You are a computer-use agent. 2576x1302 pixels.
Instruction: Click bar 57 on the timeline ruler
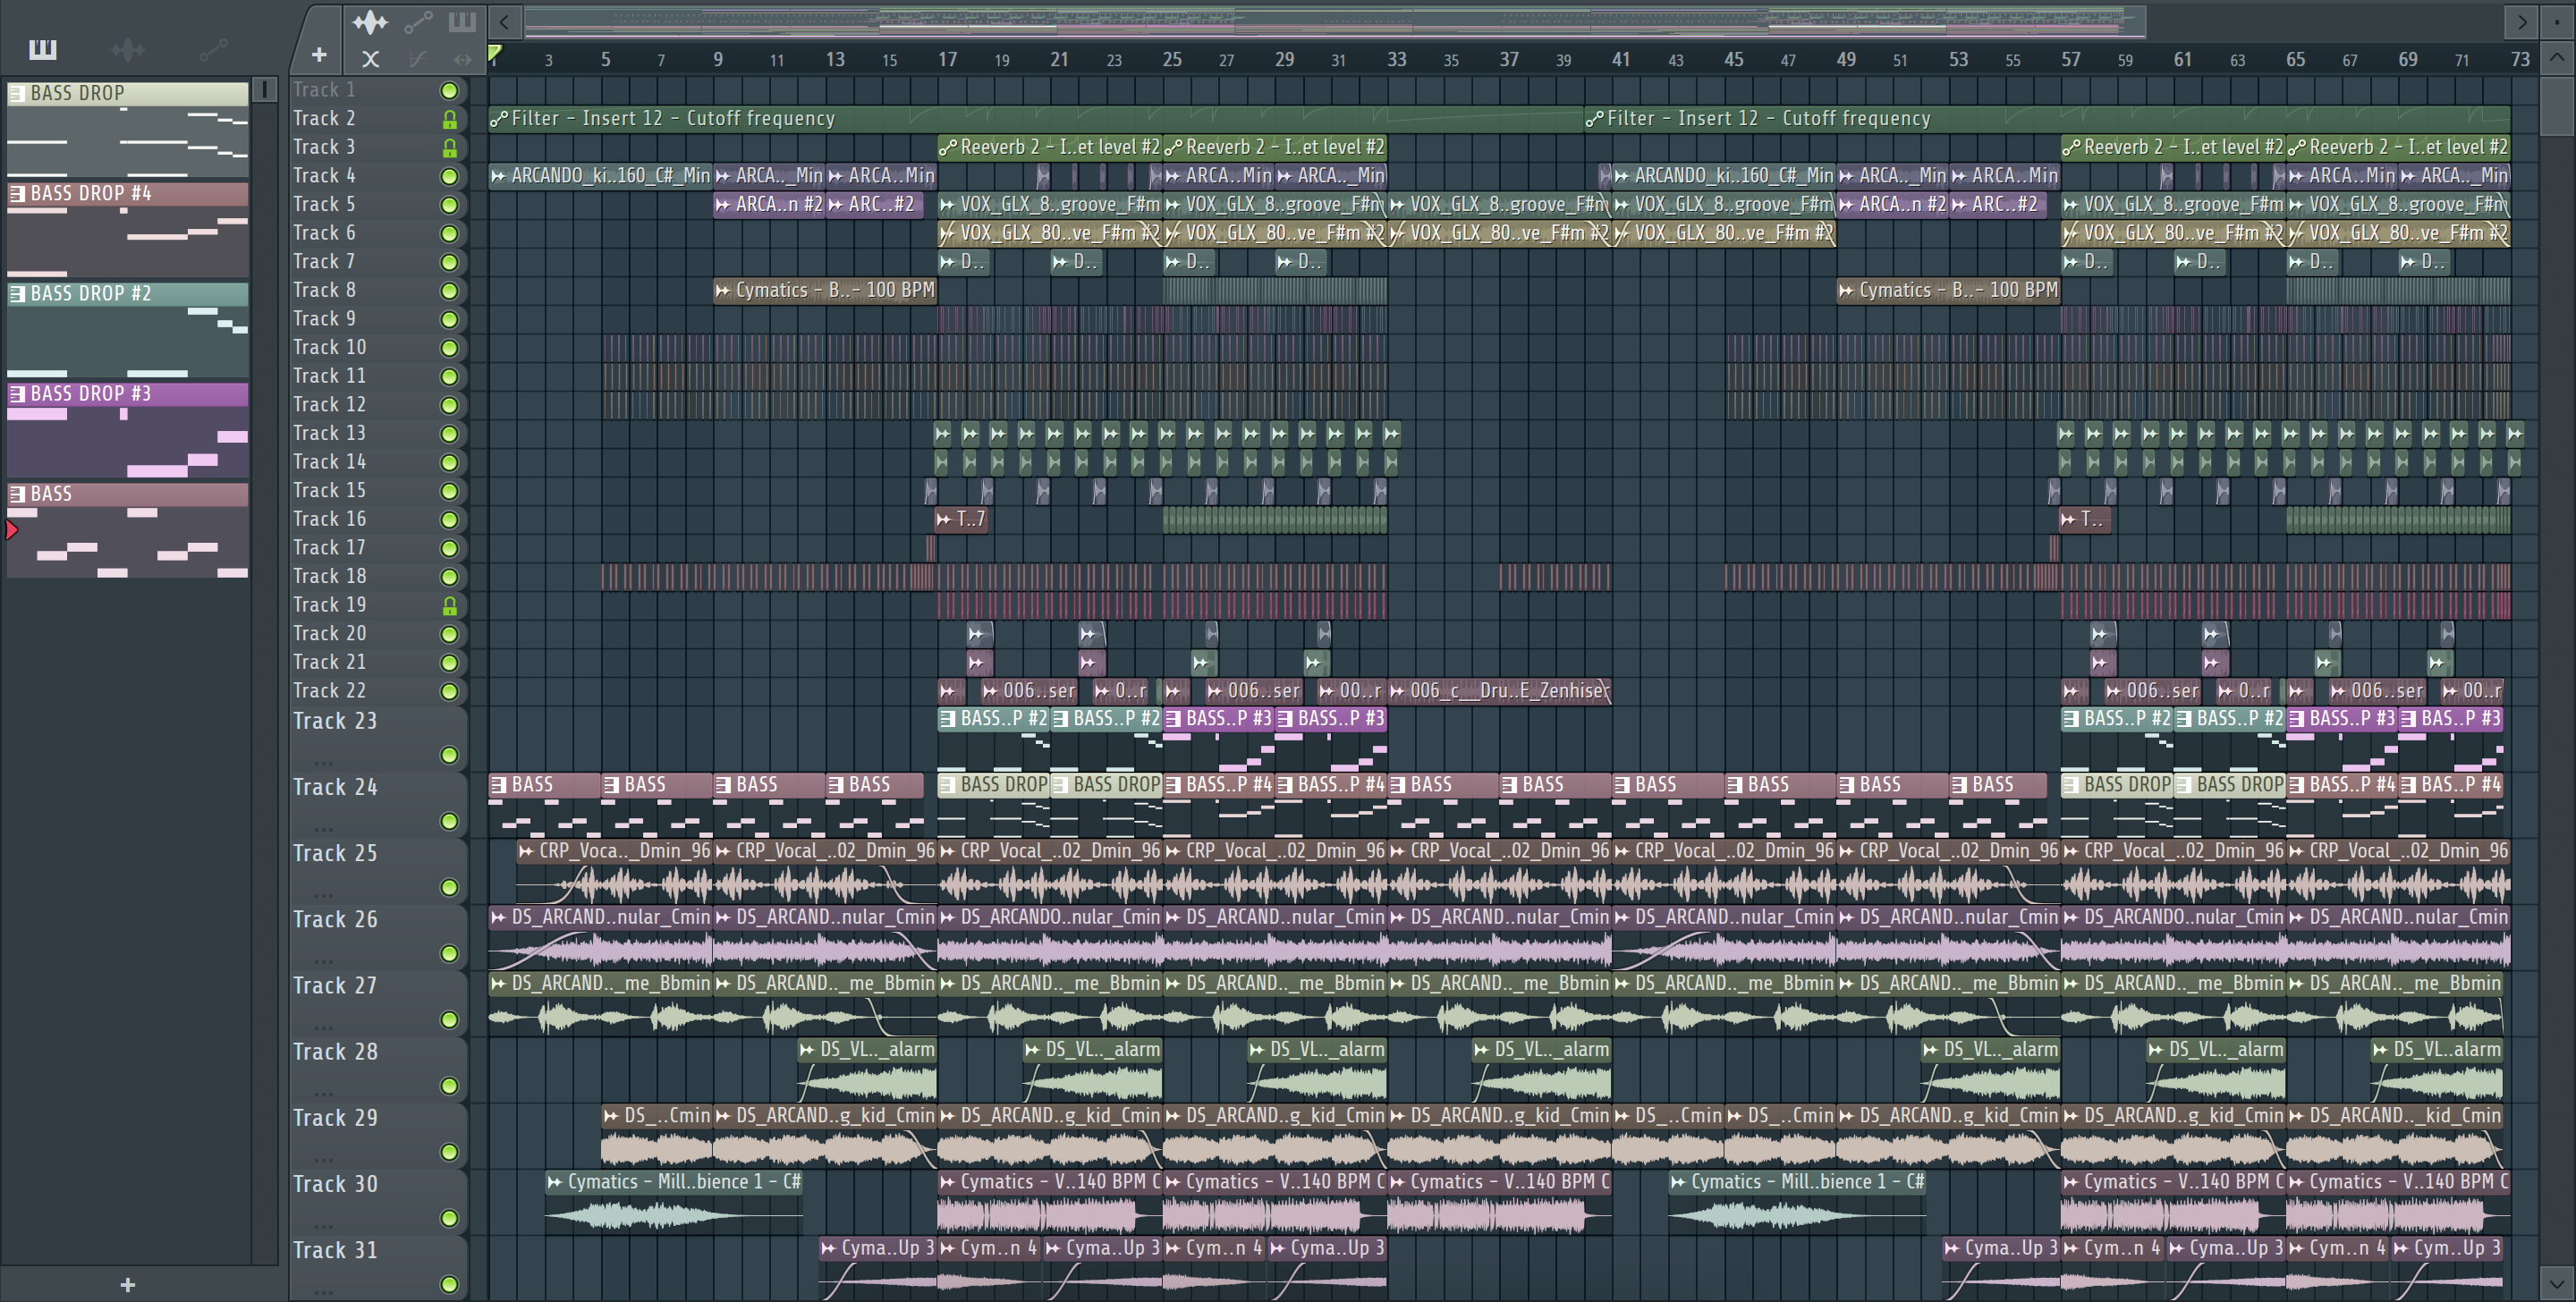[x=2070, y=59]
